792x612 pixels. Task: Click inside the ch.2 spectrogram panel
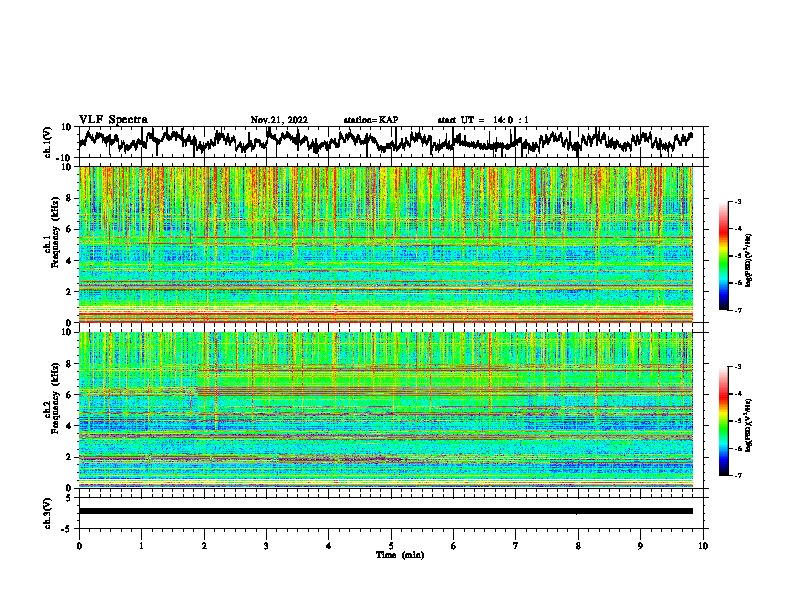[386, 410]
